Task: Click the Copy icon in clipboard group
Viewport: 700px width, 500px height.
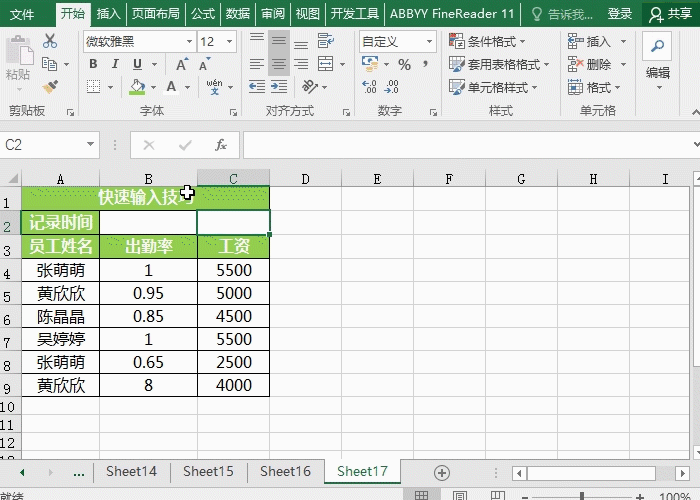Action: point(49,64)
